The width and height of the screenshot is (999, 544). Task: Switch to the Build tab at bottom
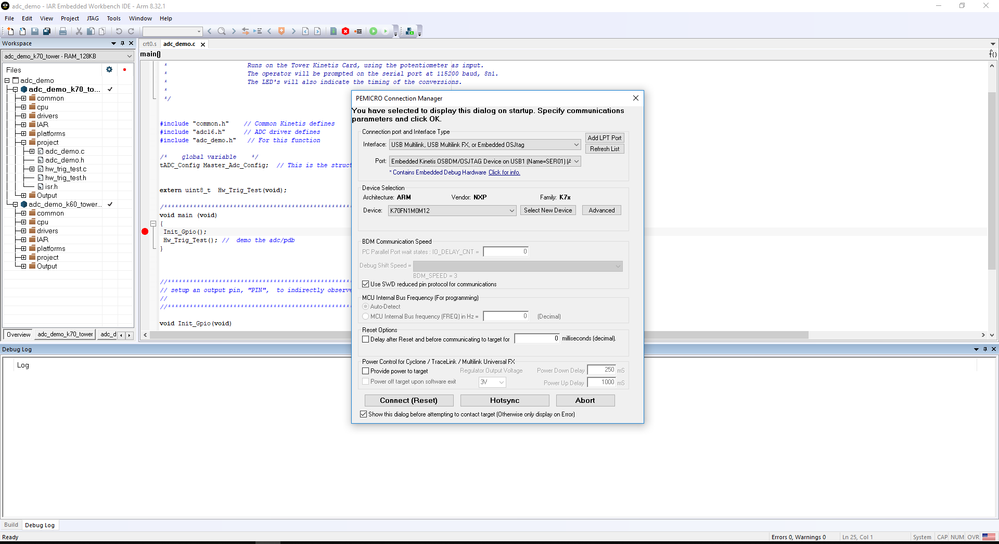(11, 525)
